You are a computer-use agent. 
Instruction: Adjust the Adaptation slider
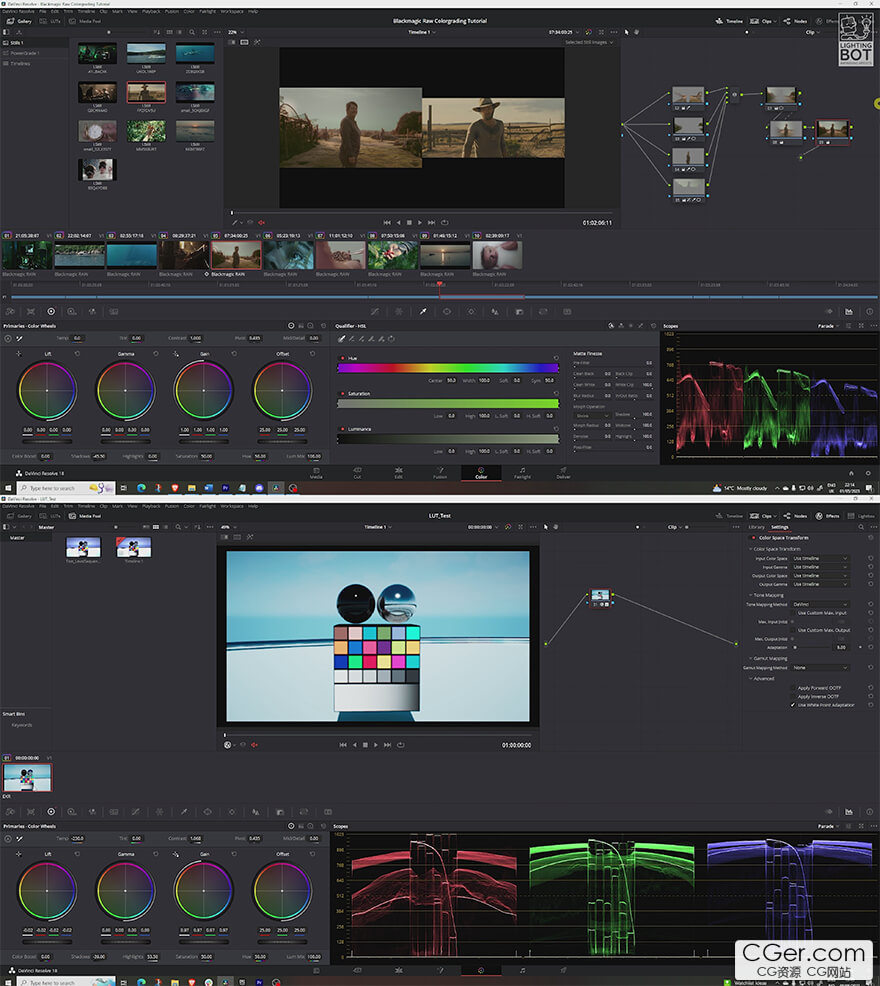point(811,647)
